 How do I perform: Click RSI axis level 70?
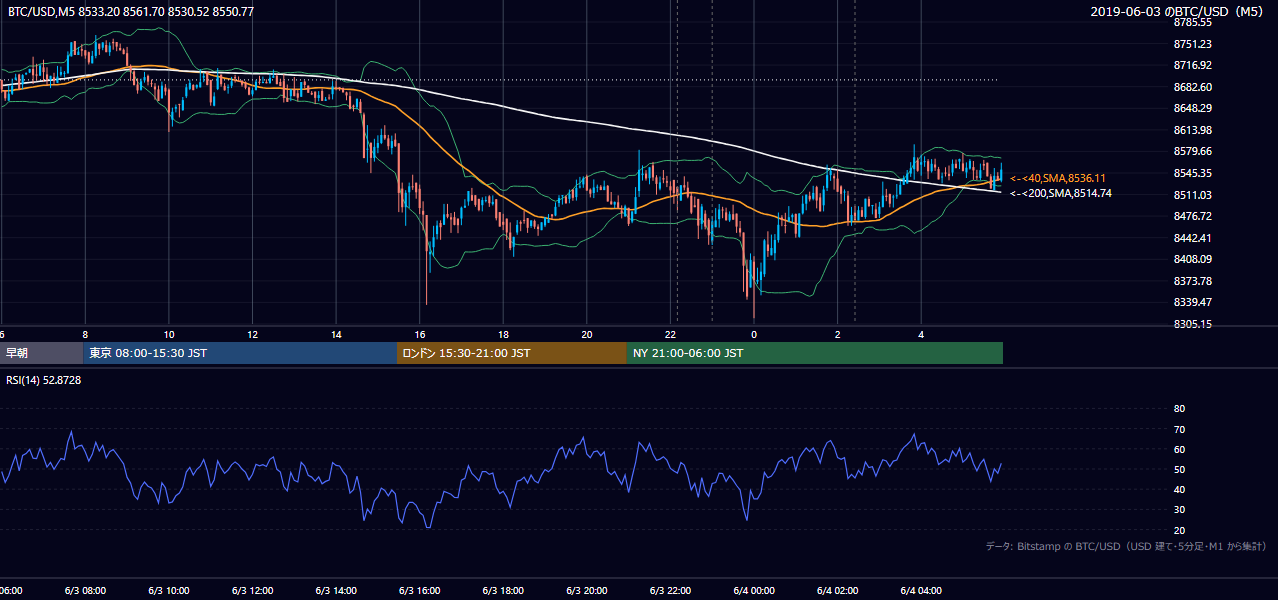click(1179, 429)
